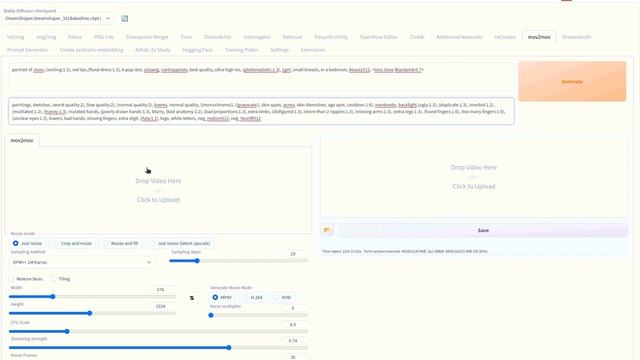The height and width of the screenshot is (360, 640).
Task: Open the txt2video tab
Action: [505, 37]
